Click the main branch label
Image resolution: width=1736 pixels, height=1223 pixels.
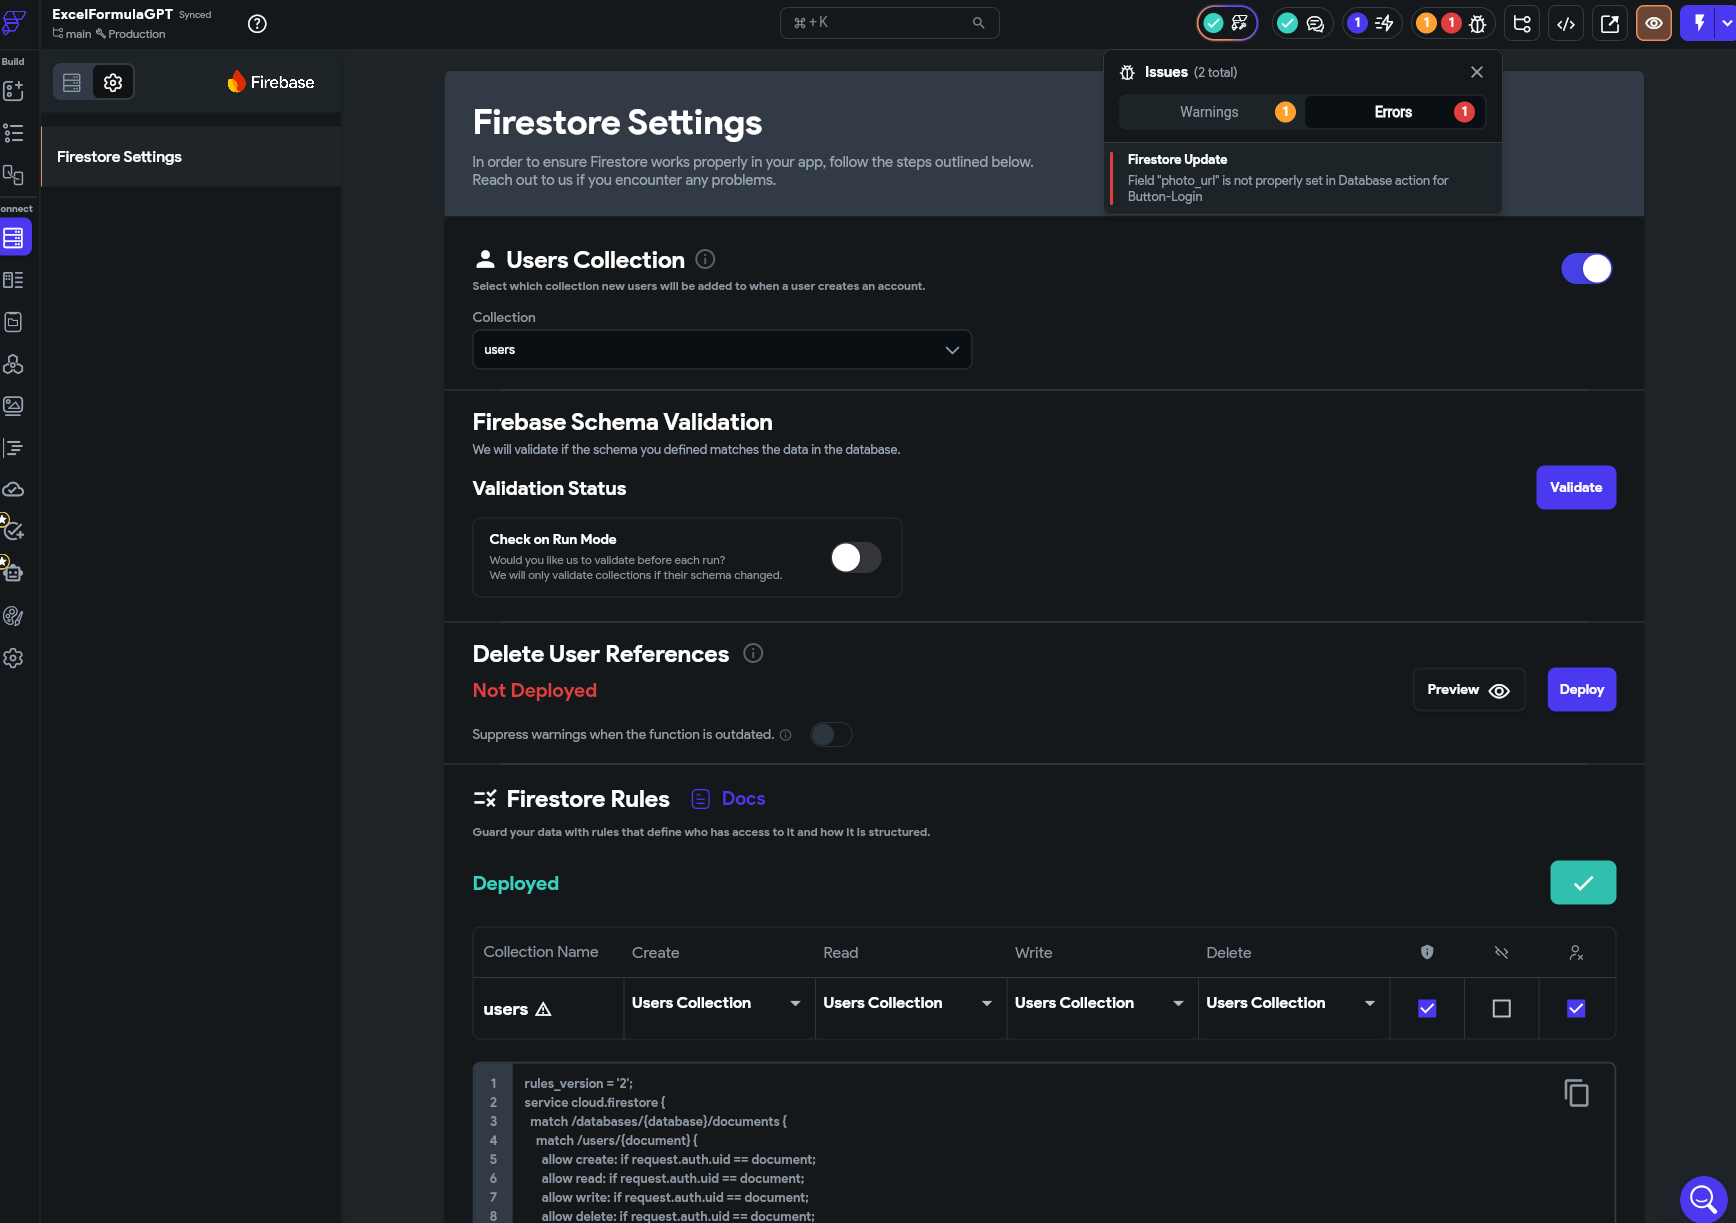pyautogui.click(x=72, y=34)
